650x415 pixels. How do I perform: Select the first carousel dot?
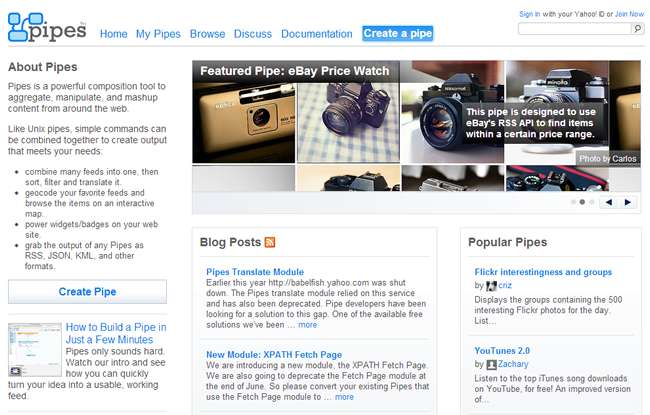(573, 202)
